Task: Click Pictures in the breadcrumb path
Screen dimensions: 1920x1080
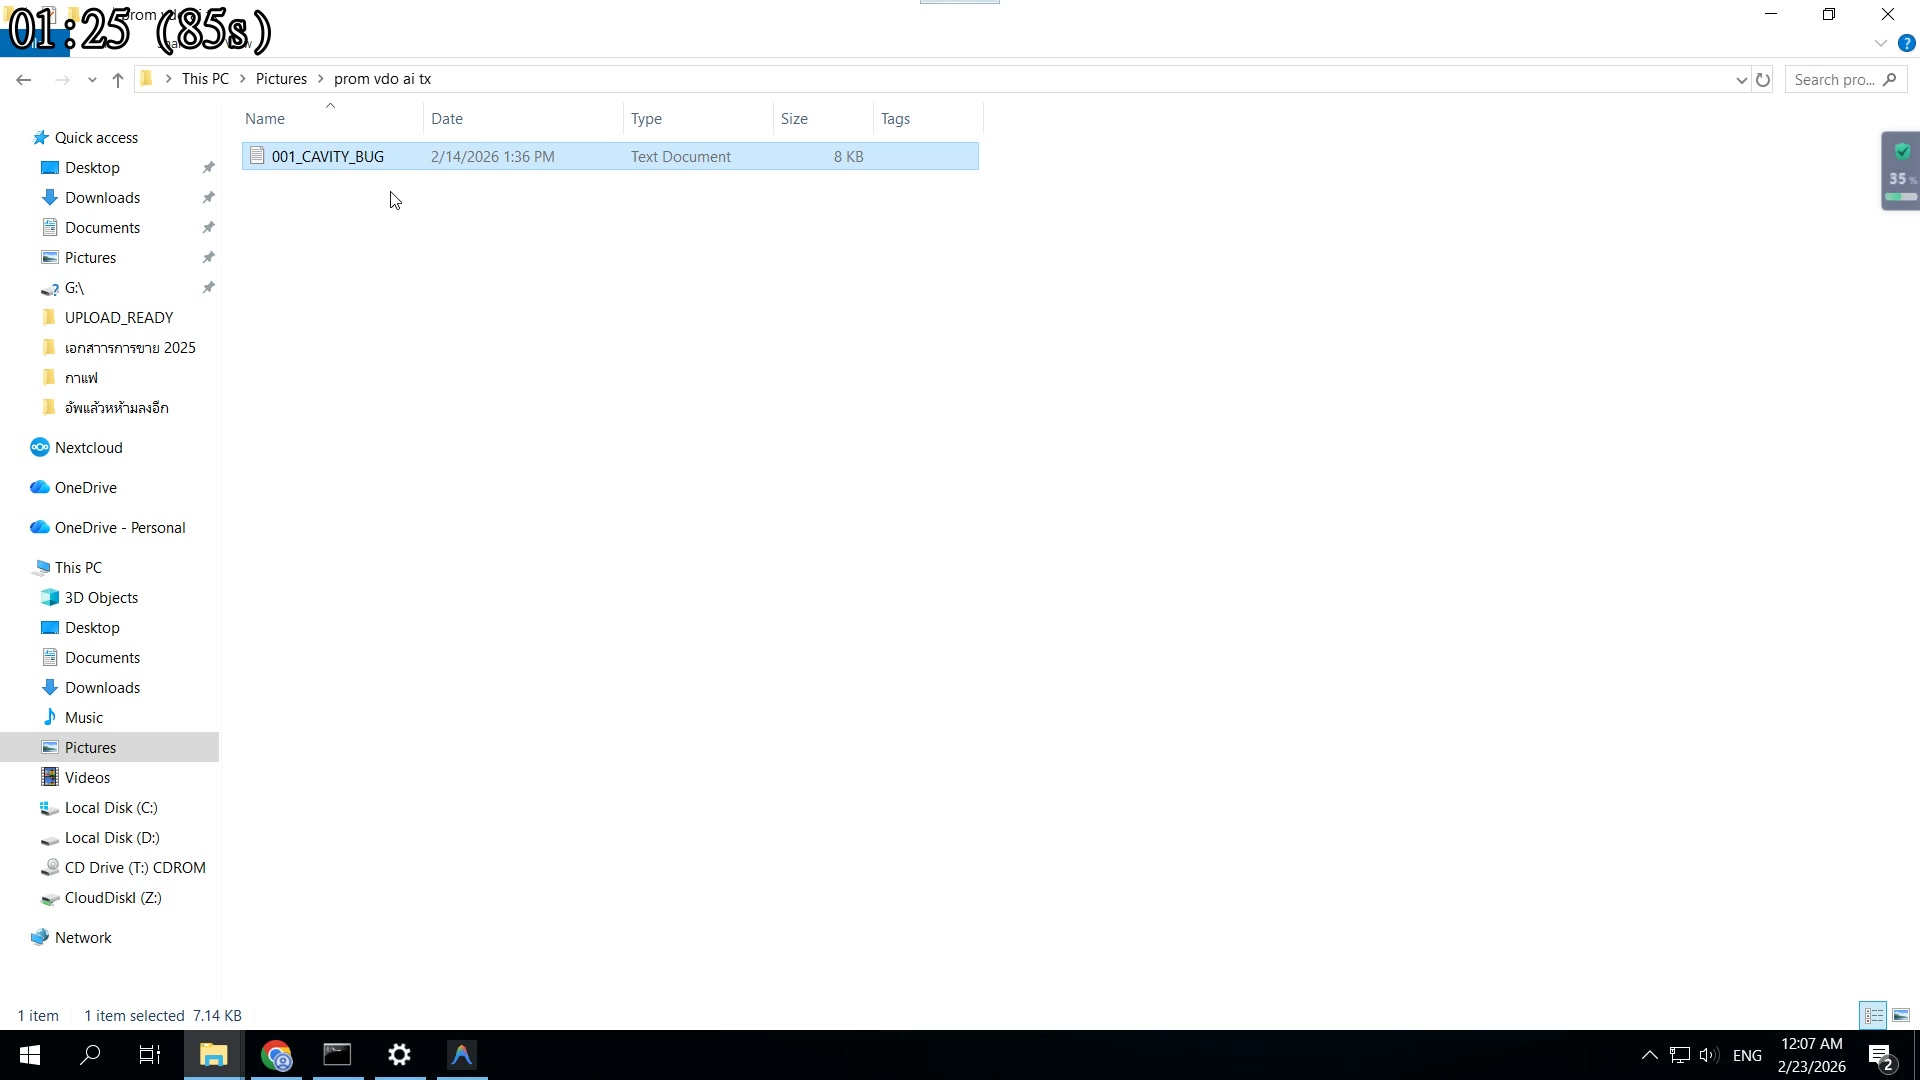Action: point(281,78)
